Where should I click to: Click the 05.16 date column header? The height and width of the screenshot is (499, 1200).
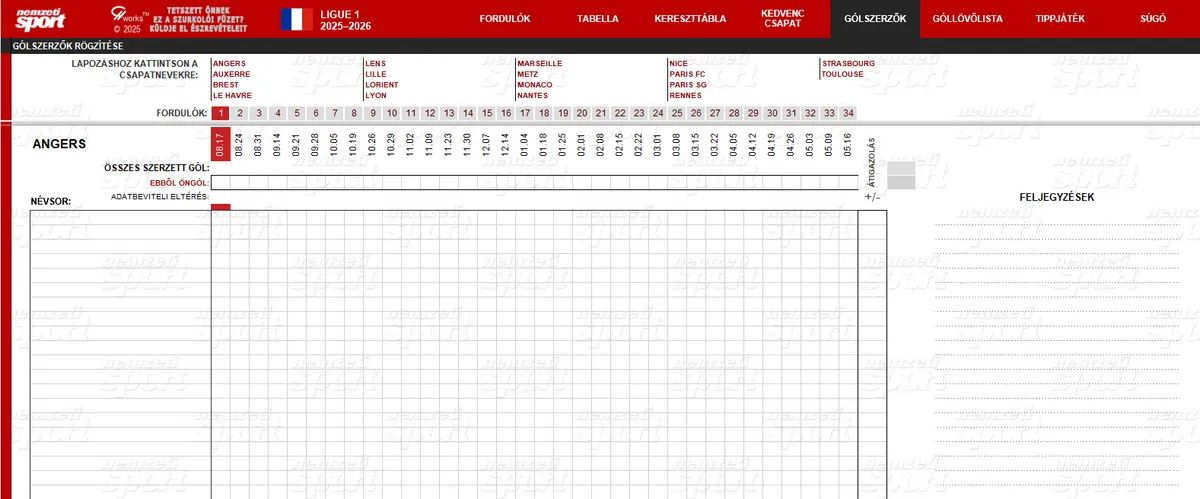tap(848, 144)
